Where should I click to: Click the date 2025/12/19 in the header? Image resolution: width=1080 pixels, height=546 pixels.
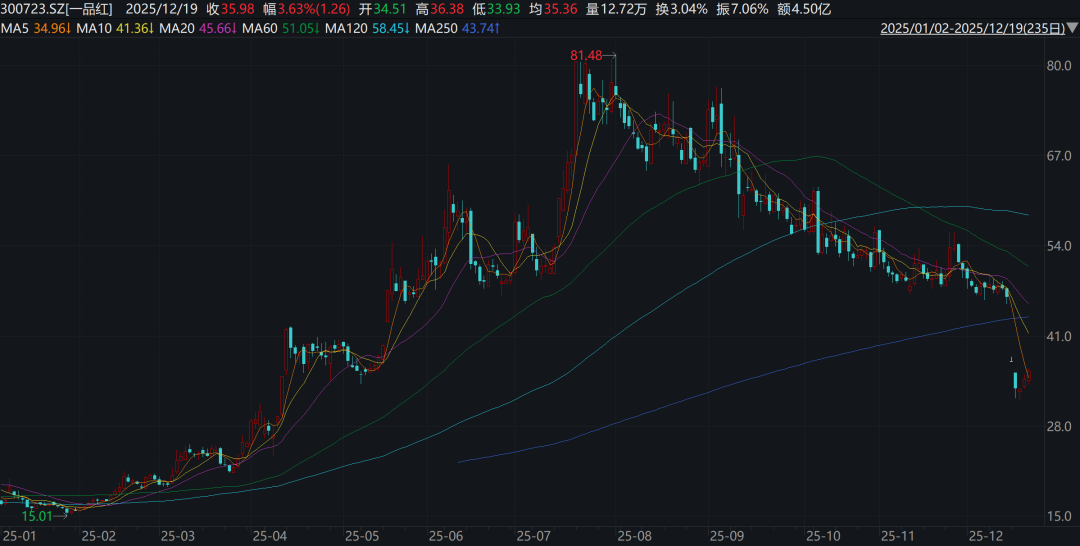162,10
